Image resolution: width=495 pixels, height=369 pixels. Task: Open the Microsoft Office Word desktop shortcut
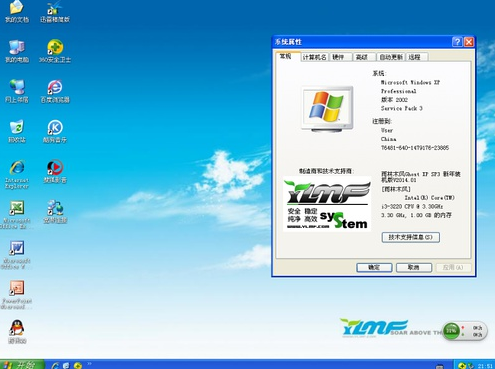(x=17, y=255)
